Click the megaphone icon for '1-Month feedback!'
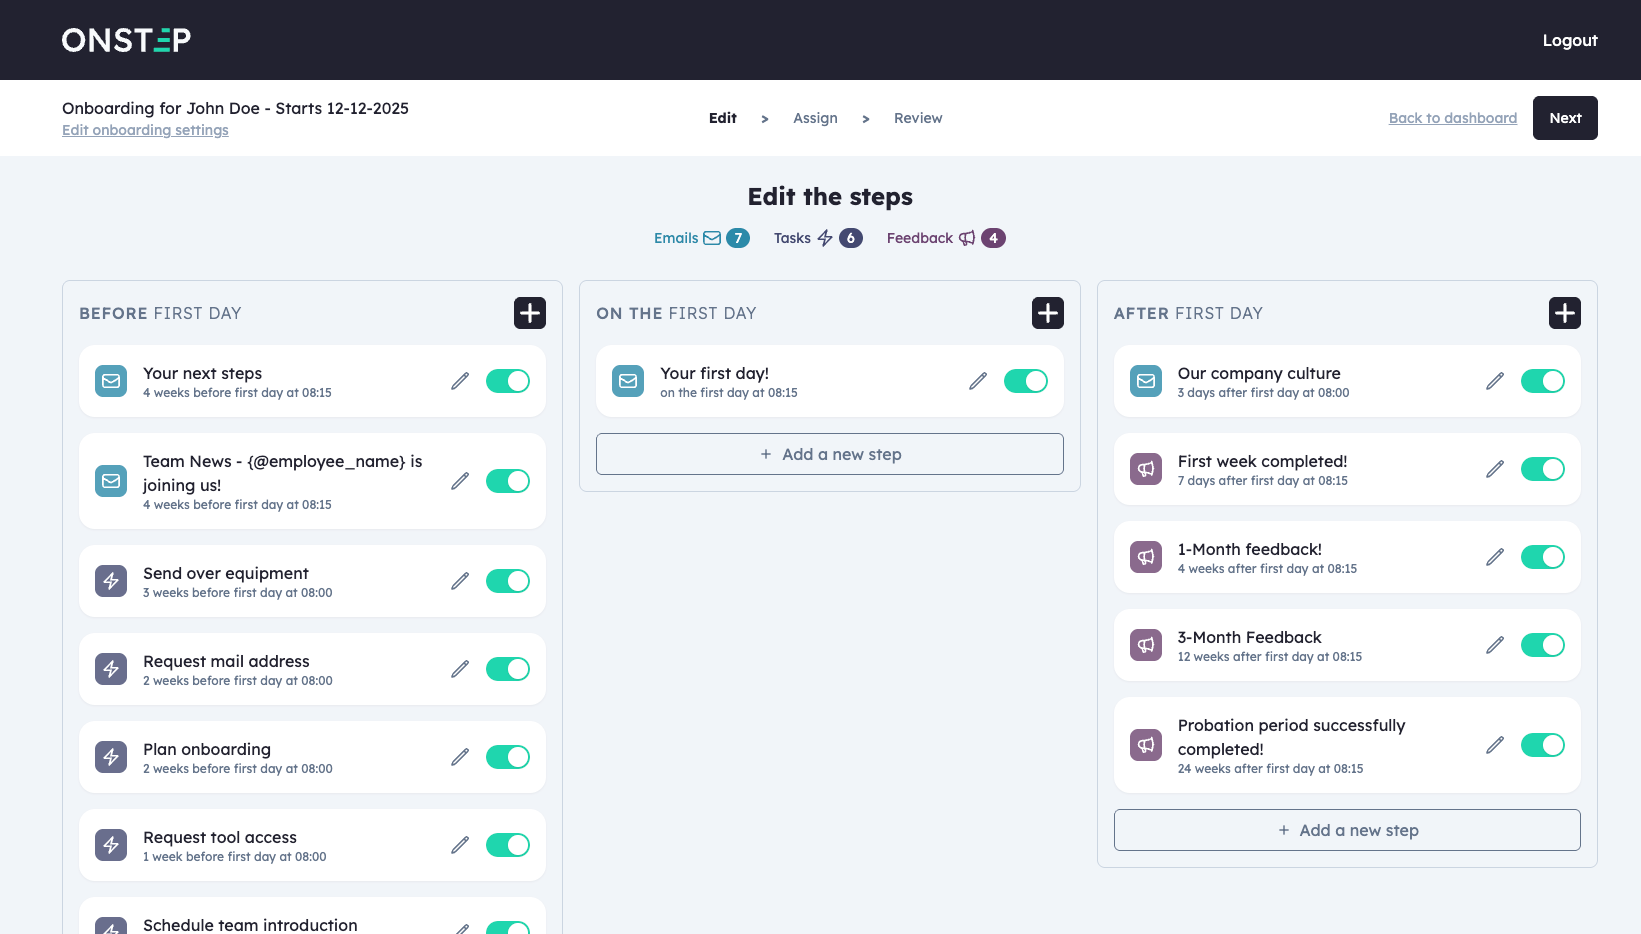Viewport: 1641px width, 934px height. pos(1146,557)
